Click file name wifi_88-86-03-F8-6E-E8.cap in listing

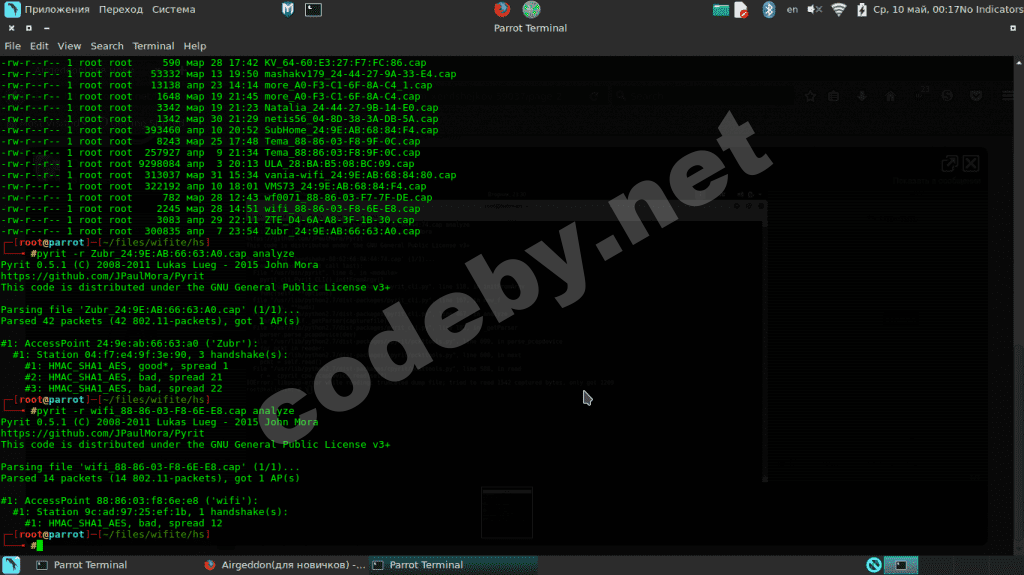[342, 208]
